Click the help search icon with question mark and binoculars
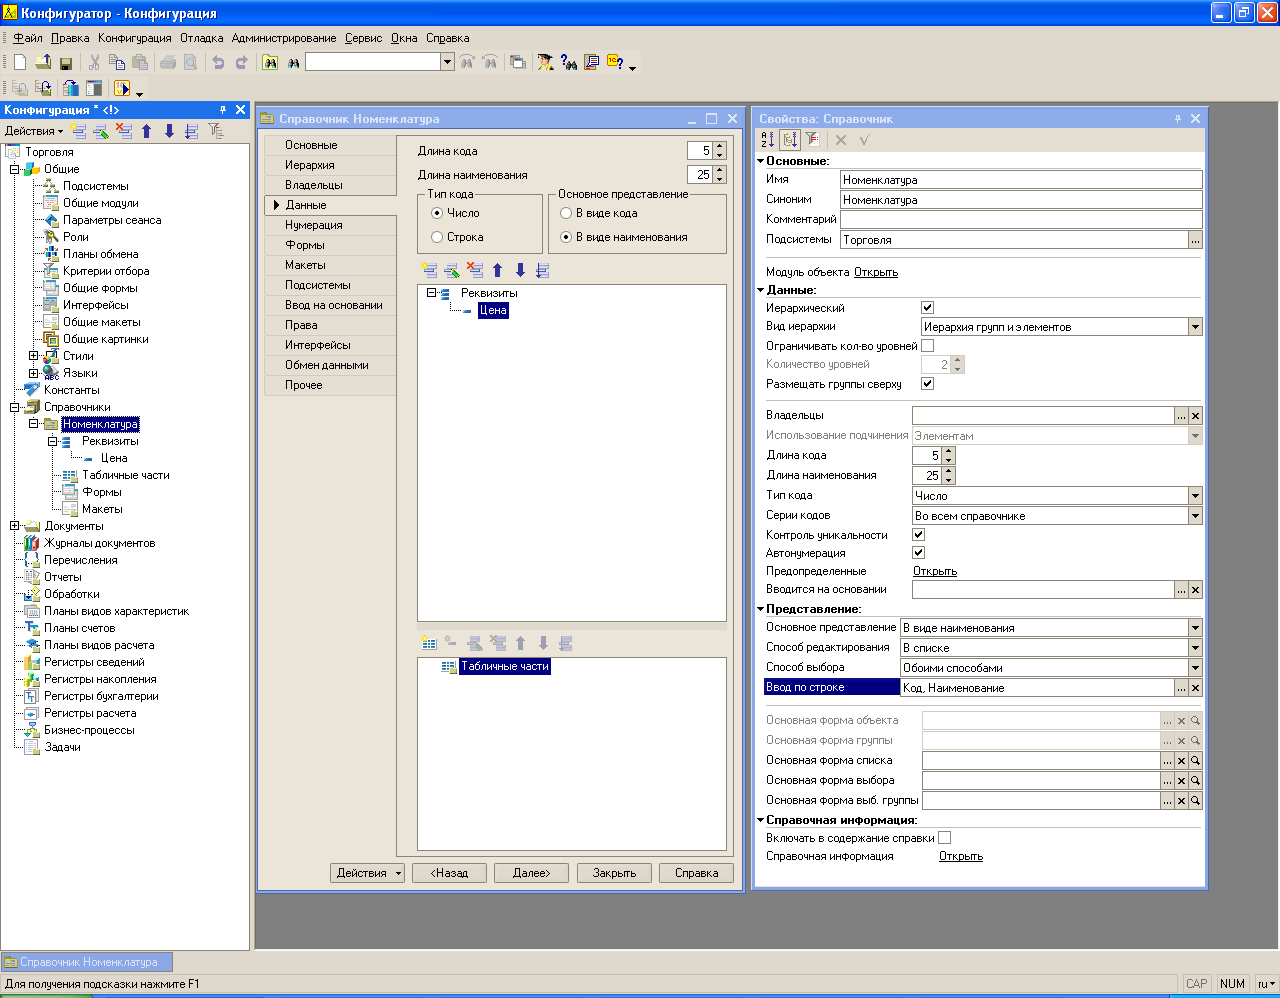 pos(569,62)
